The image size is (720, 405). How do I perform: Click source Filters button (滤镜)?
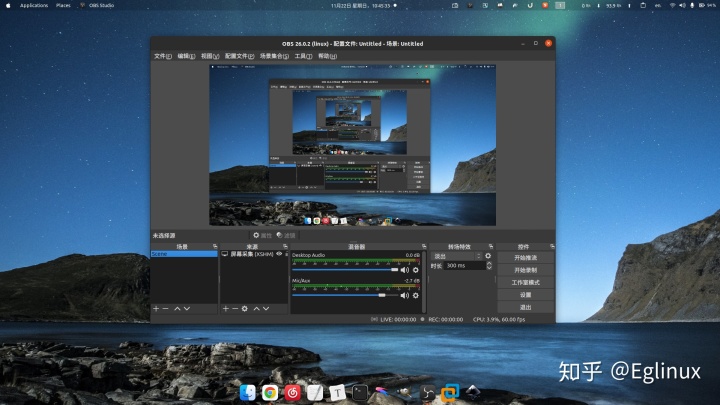tap(286, 235)
